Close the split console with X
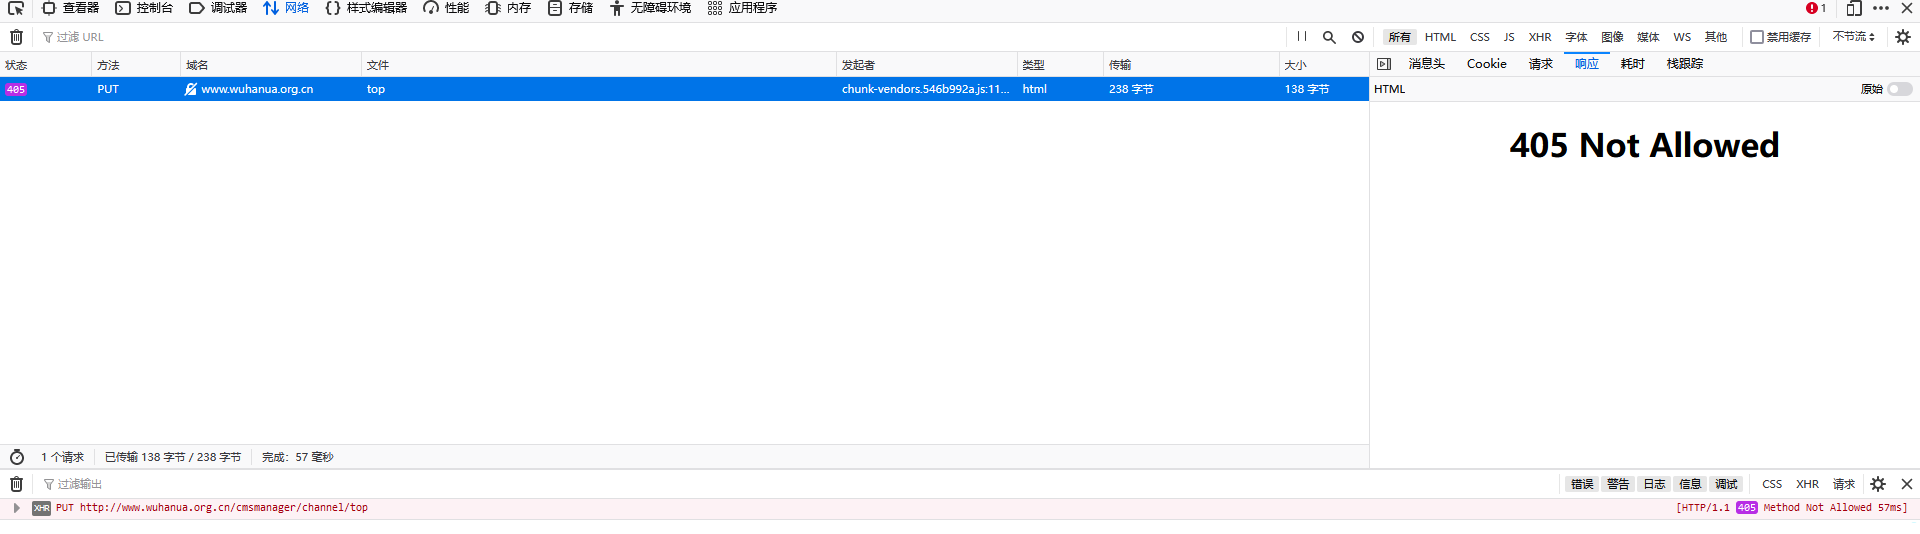Image resolution: width=1920 pixels, height=534 pixels. click(x=1907, y=484)
